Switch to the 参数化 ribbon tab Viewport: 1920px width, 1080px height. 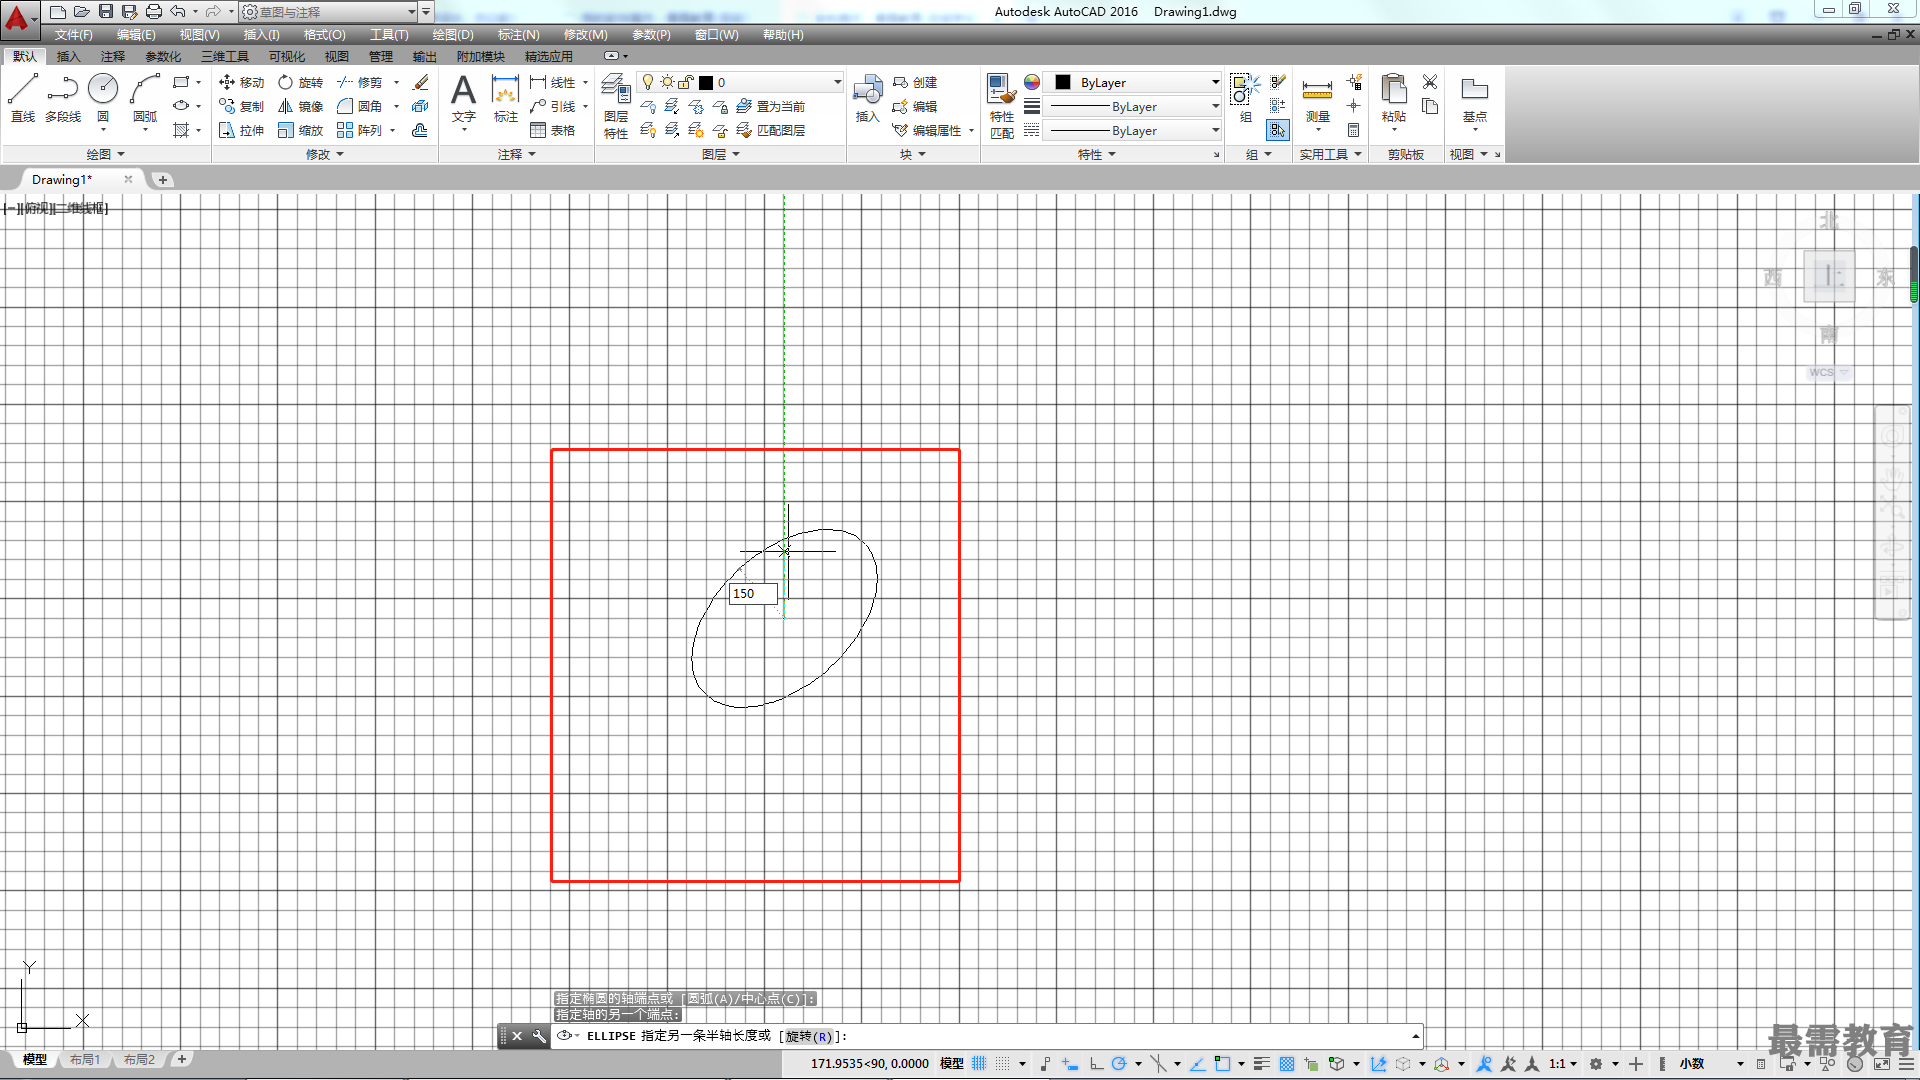coord(163,56)
